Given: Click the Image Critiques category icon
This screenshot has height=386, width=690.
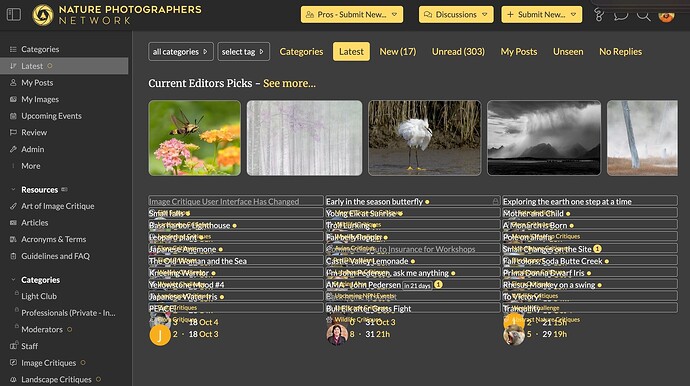Looking at the screenshot, I should 13,363.
